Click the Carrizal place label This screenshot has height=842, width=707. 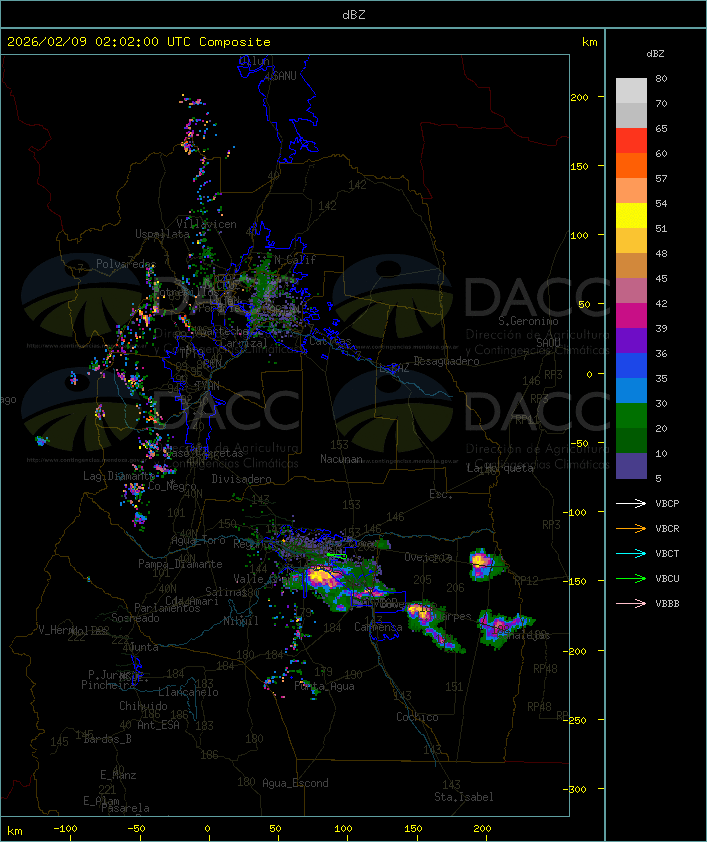click(x=243, y=343)
